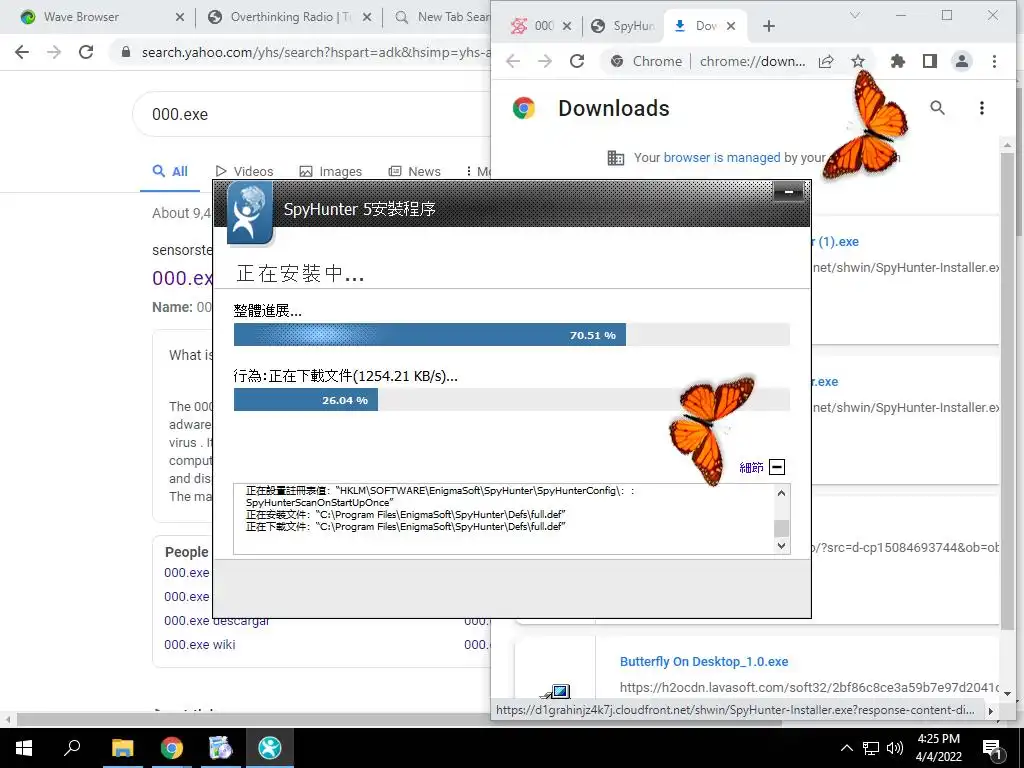The height and width of the screenshot is (768, 1024).
Task: Close the Downloads tab in Chrome
Action: tap(731, 26)
